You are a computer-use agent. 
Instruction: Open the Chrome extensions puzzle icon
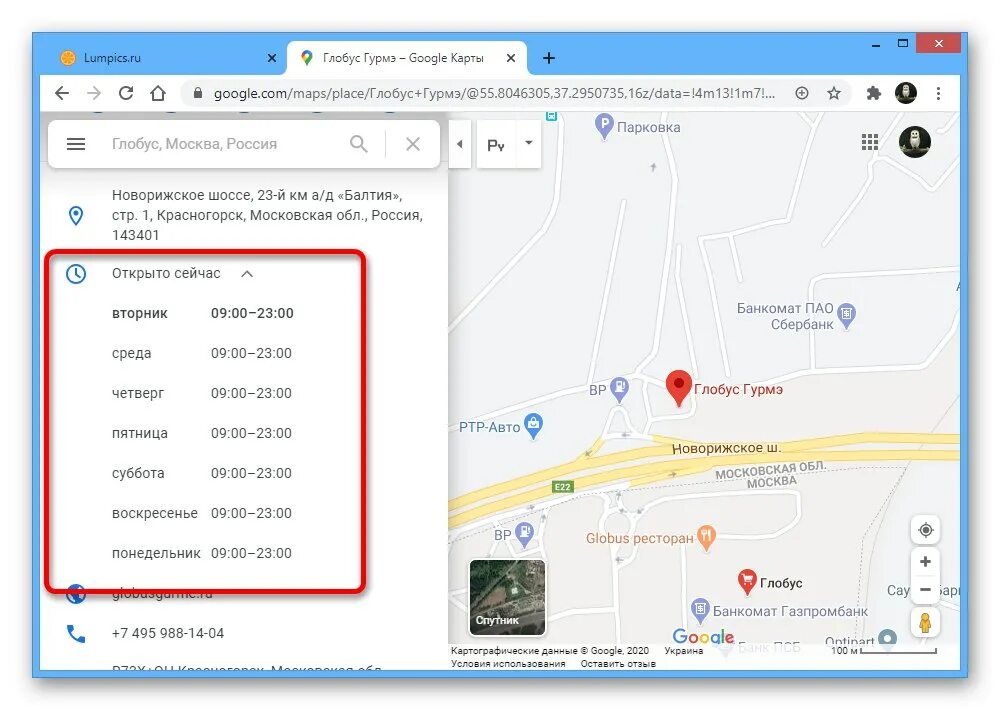pos(873,93)
